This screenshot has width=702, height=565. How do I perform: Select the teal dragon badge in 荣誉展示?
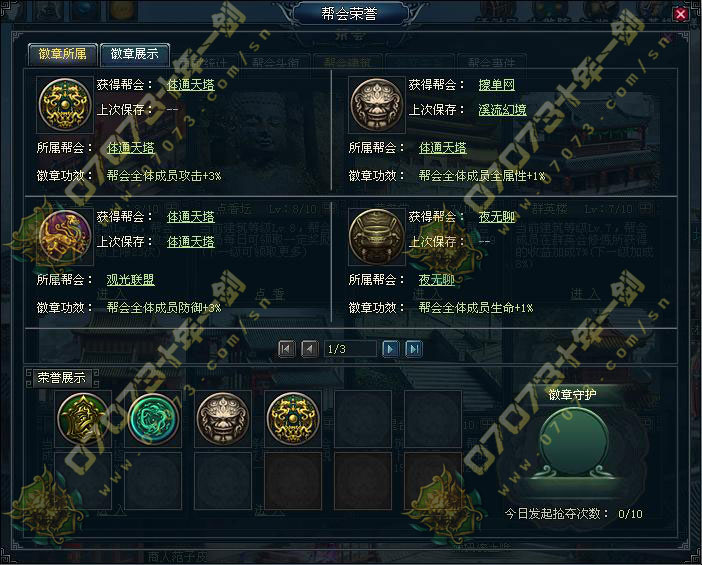(153, 419)
